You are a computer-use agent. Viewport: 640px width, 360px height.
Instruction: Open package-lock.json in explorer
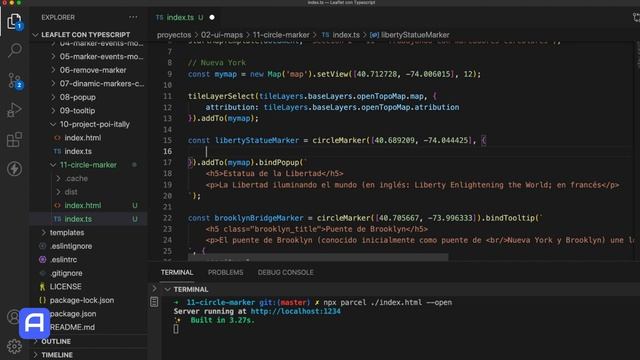82,300
